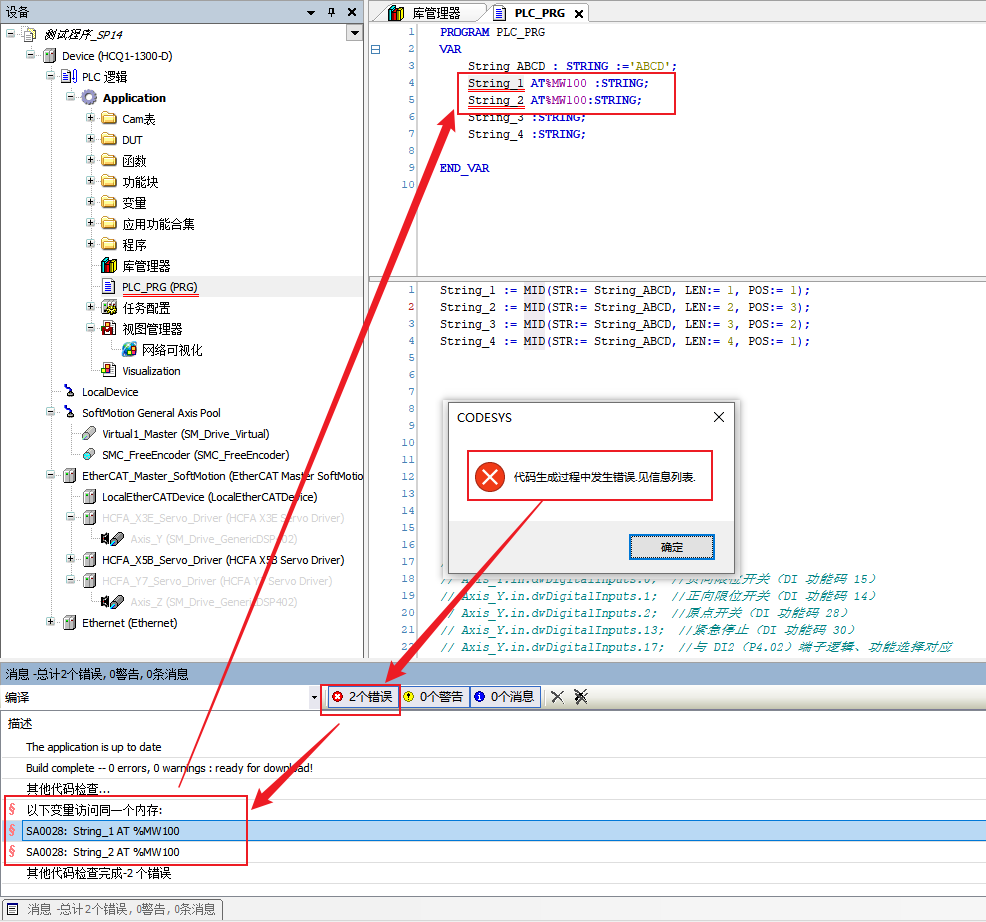Click the red error icon in the CODESYS dialog
The width and height of the screenshot is (986, 922).
489,477
